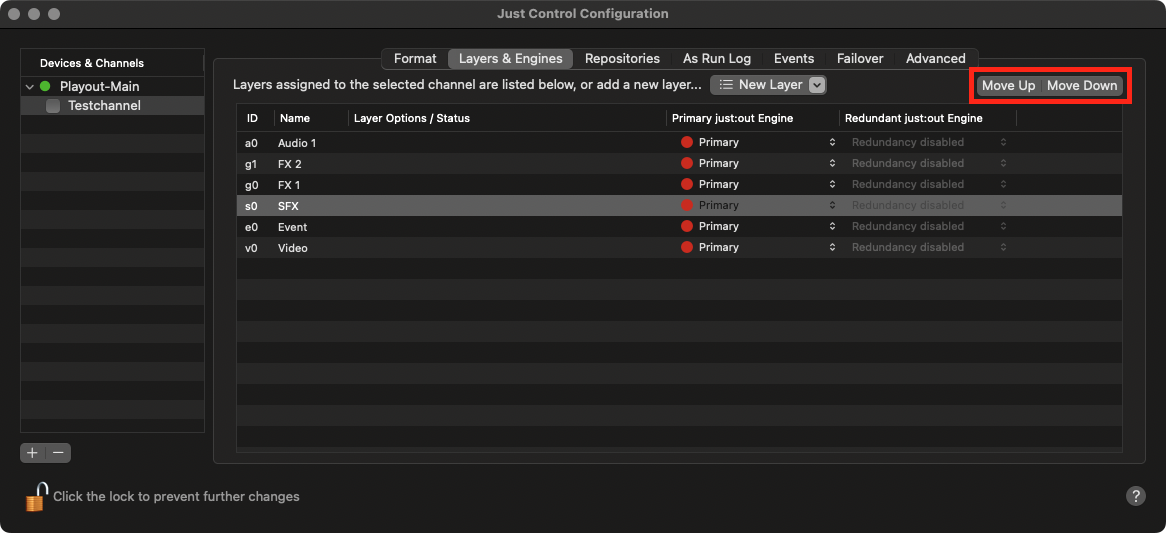This screenshot has height=533, width=1166.
Task: Select the SFX layer name
Action: pyautogui.click(x=289, y=206)
